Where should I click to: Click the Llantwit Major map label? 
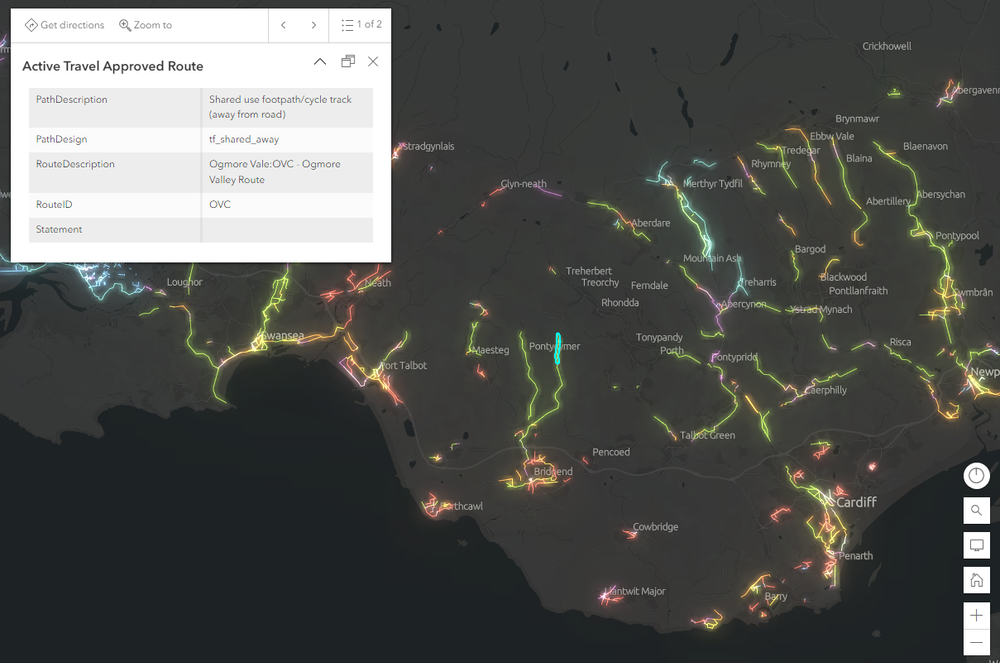[x=635, y=592]
